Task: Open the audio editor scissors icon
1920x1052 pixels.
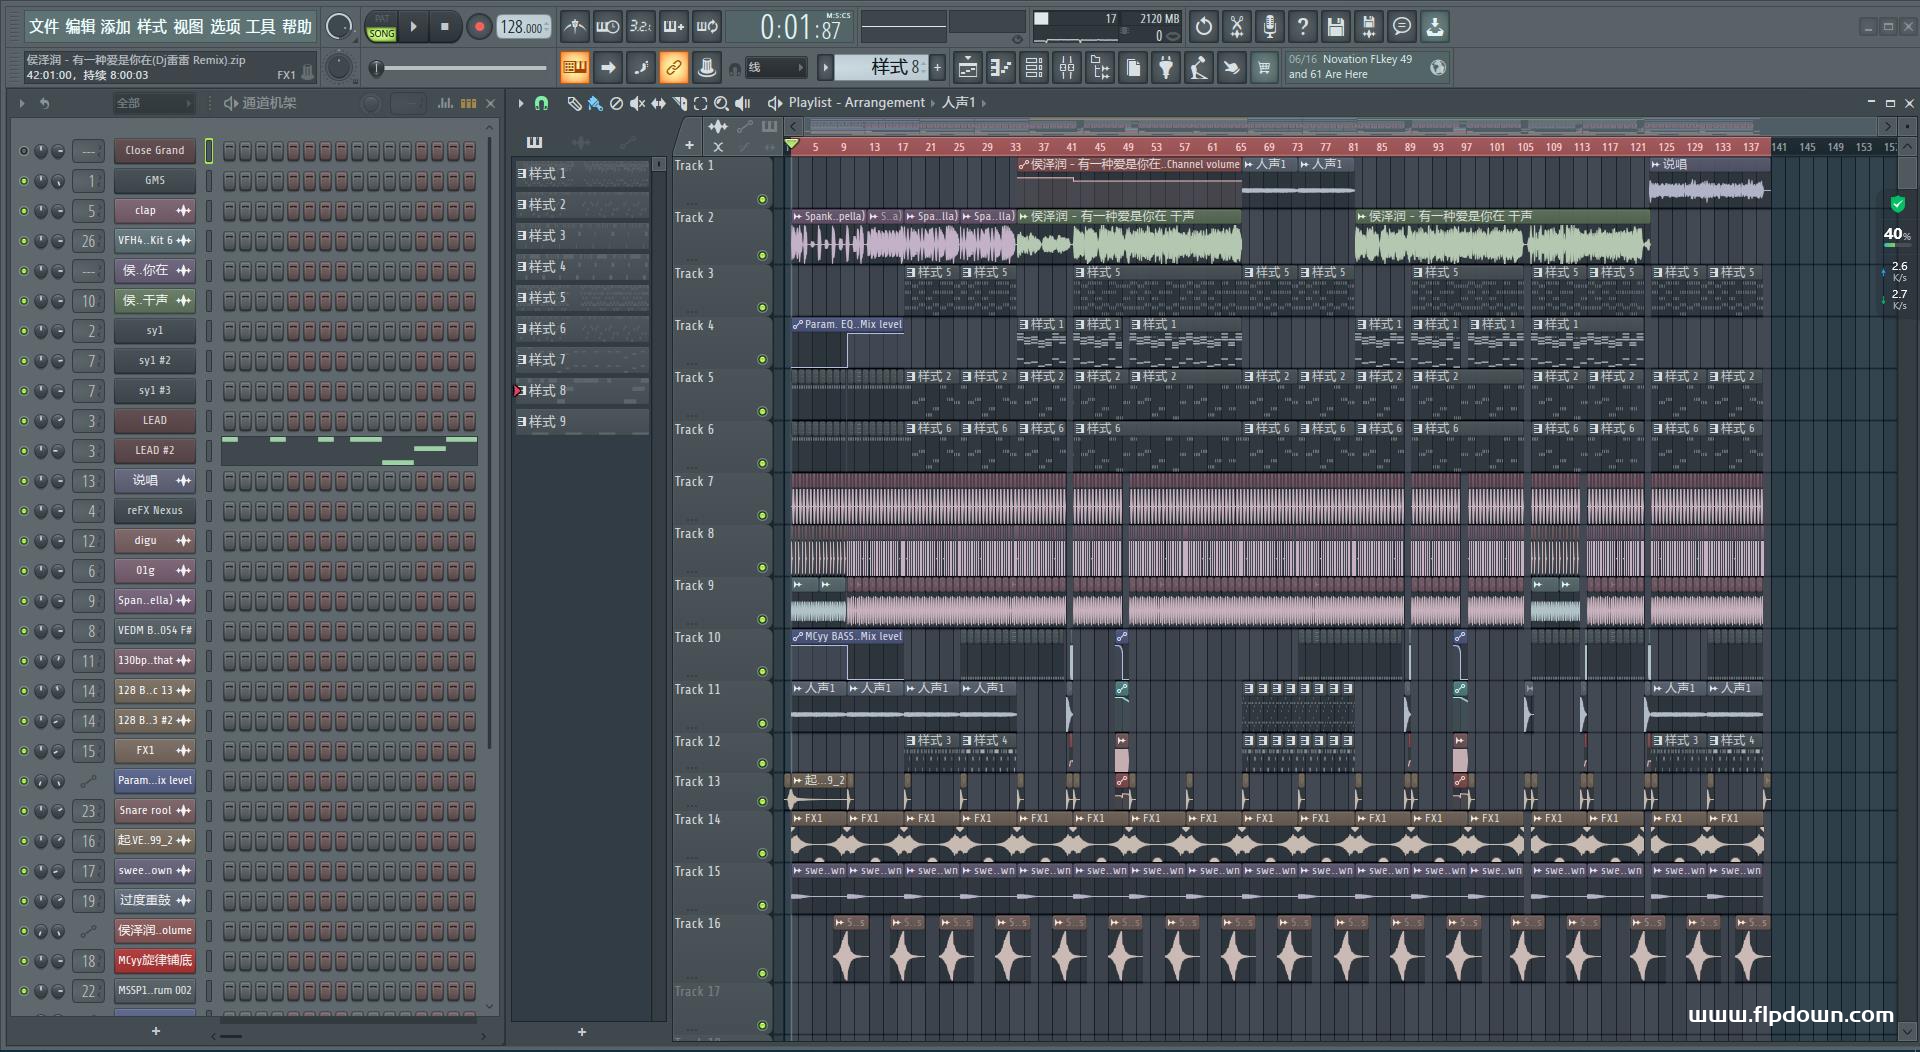Action: 1237,27
